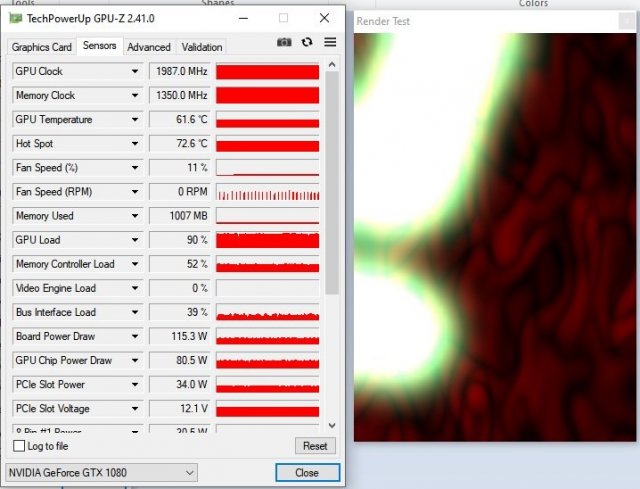Open the GPU Clock sensor dropdown

pos(135,72)
